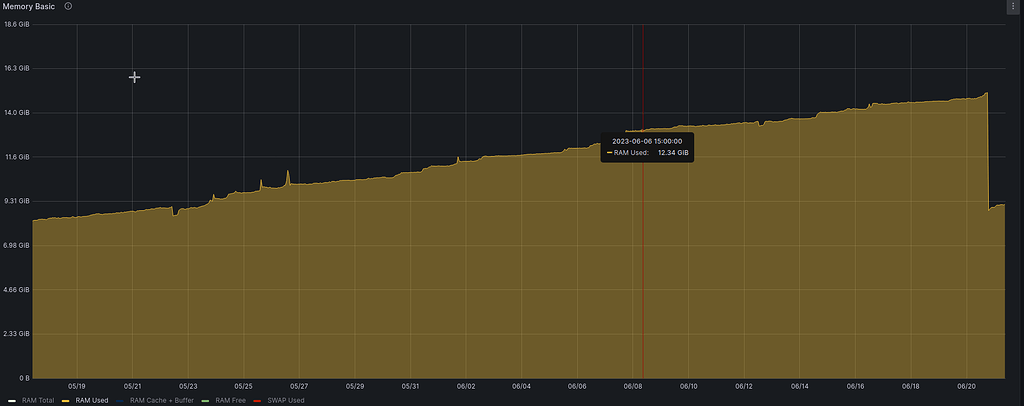
Task: Toggle the SWAP Used legend series
Action: click(x=286, y=400)
